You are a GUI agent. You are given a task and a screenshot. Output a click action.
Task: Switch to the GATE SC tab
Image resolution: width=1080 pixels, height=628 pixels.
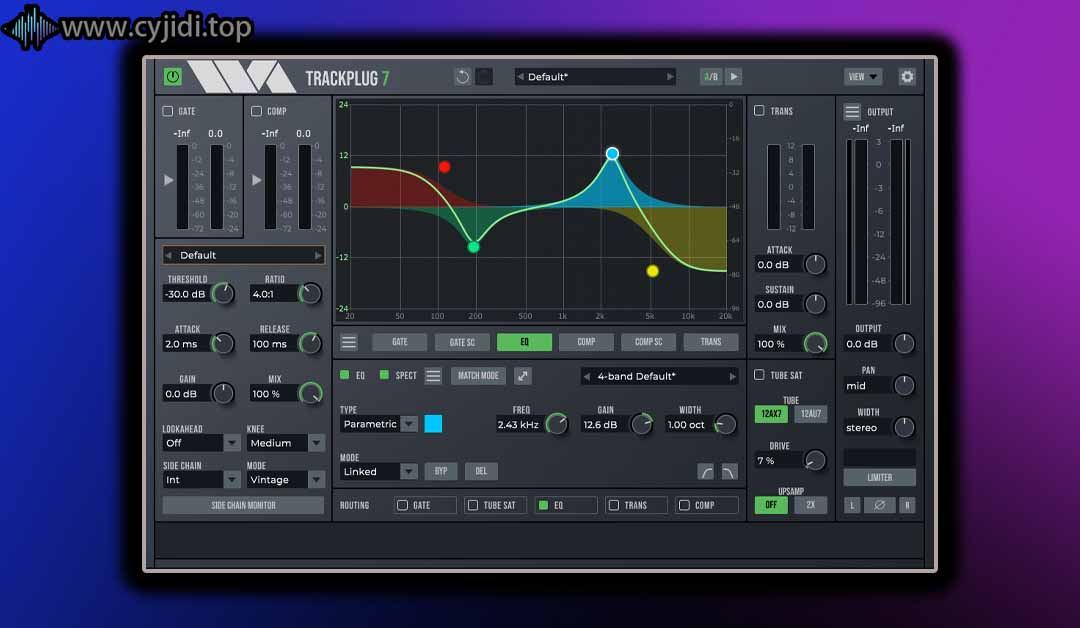pos(462,342)
